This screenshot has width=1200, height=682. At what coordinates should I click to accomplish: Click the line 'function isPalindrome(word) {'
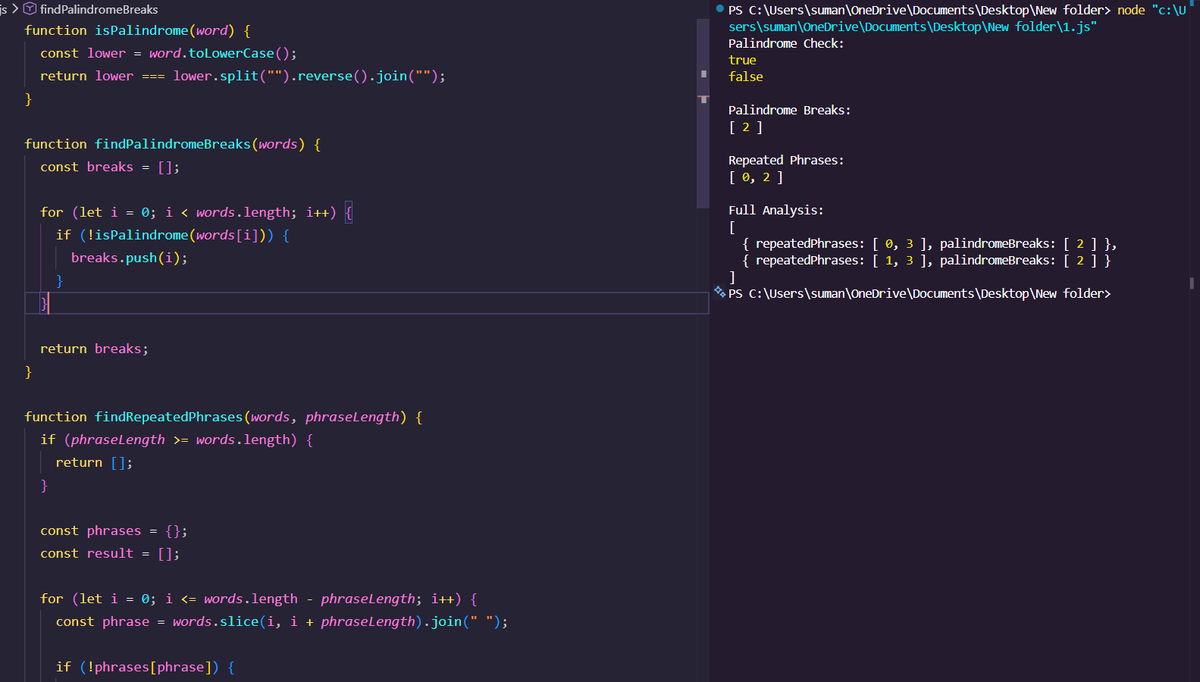click(x=136, y=31)
